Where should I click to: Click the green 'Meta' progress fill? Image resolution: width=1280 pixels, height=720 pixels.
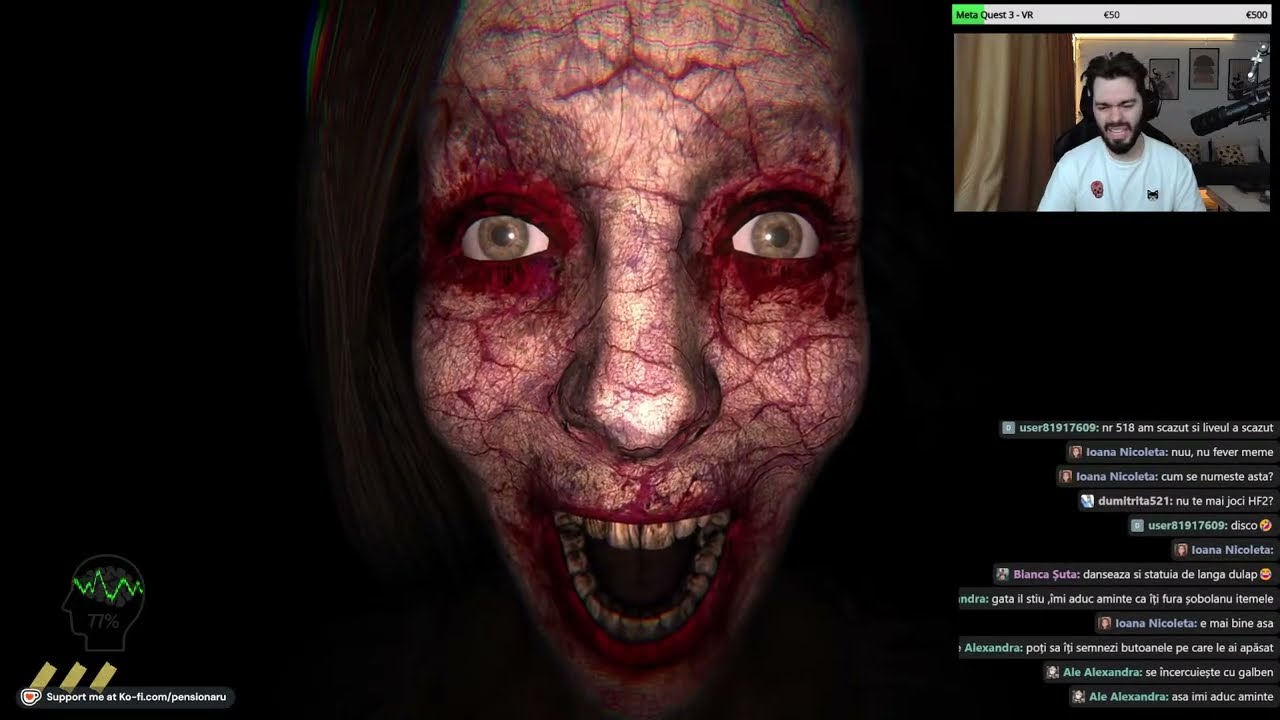click(968, 14)
